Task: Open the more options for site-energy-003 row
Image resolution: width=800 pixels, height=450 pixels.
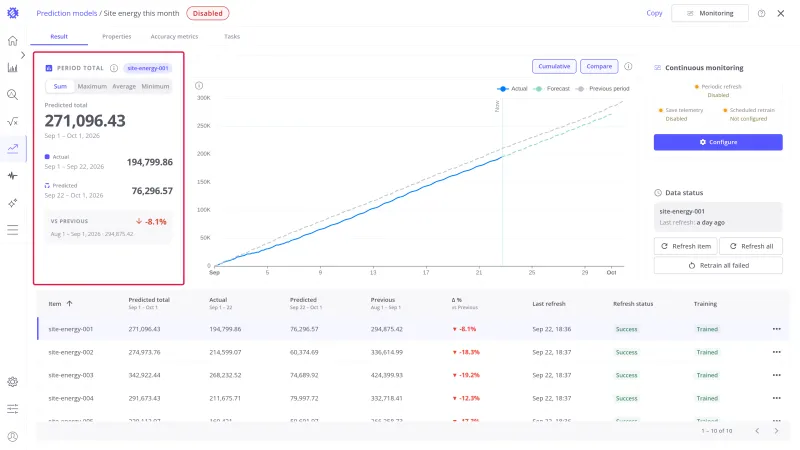Action: point(777,375)
